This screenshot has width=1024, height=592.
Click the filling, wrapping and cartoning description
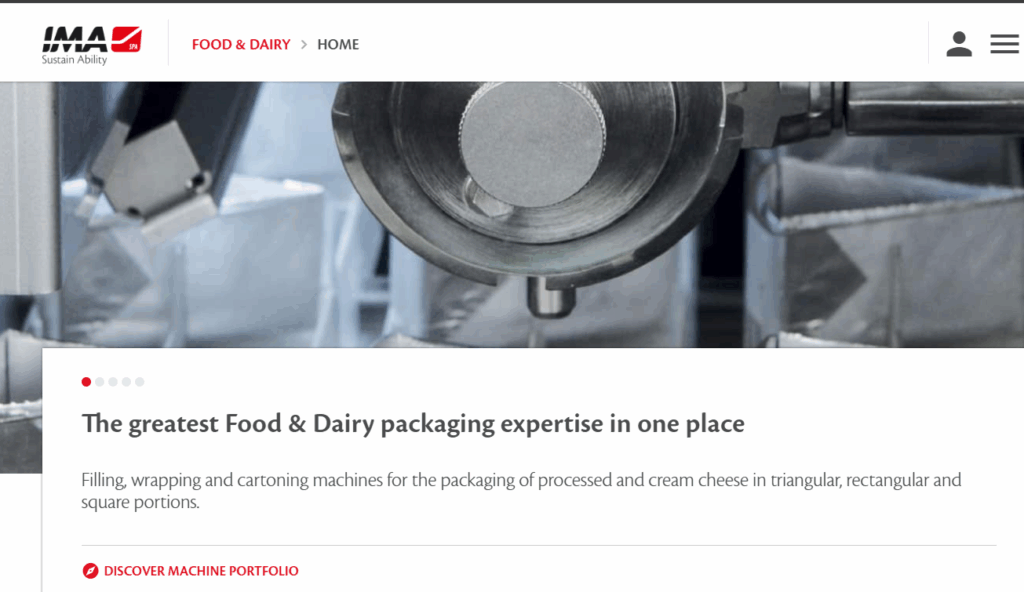520,491
